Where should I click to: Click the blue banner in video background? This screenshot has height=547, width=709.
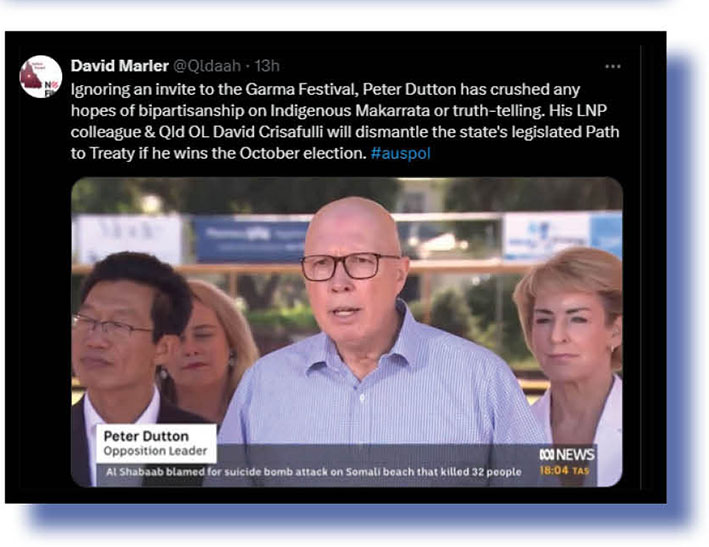(251, 240)
